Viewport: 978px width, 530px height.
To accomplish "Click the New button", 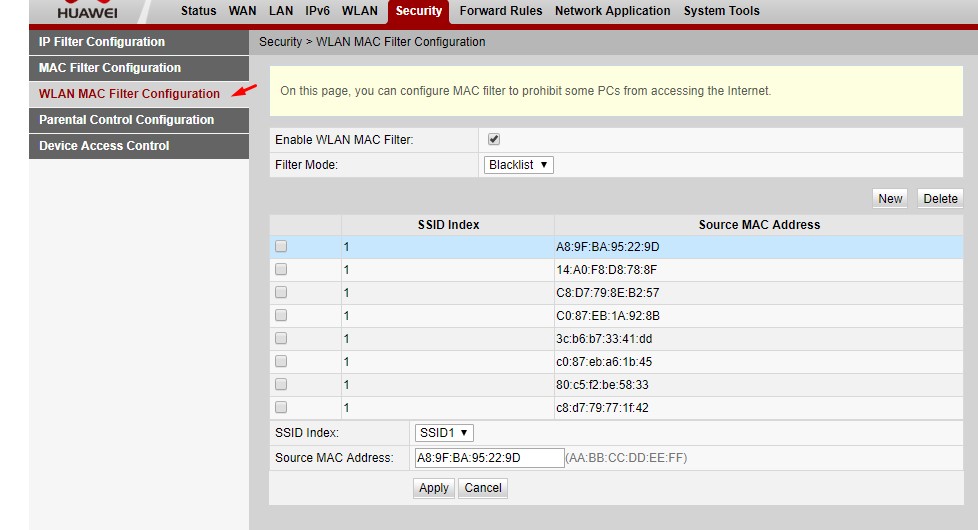I will click(890, 198).
